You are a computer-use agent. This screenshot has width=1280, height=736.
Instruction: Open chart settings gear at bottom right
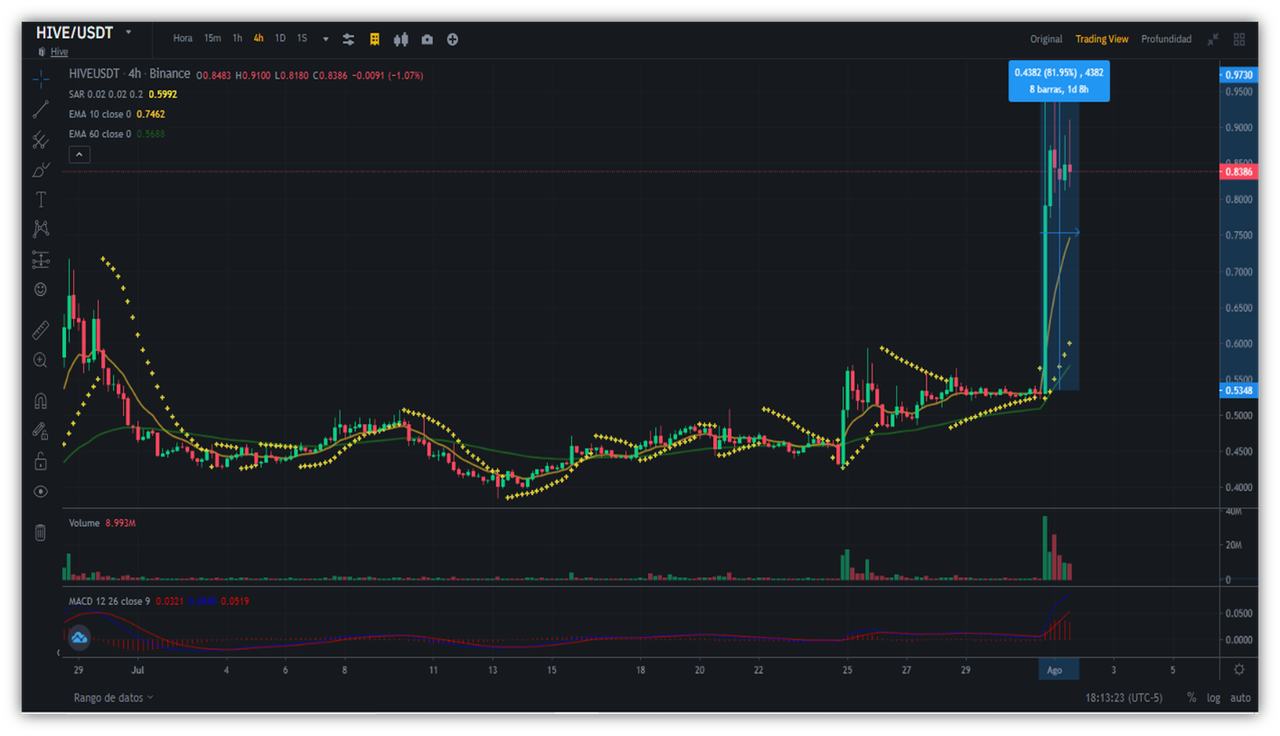point(1239,669)
